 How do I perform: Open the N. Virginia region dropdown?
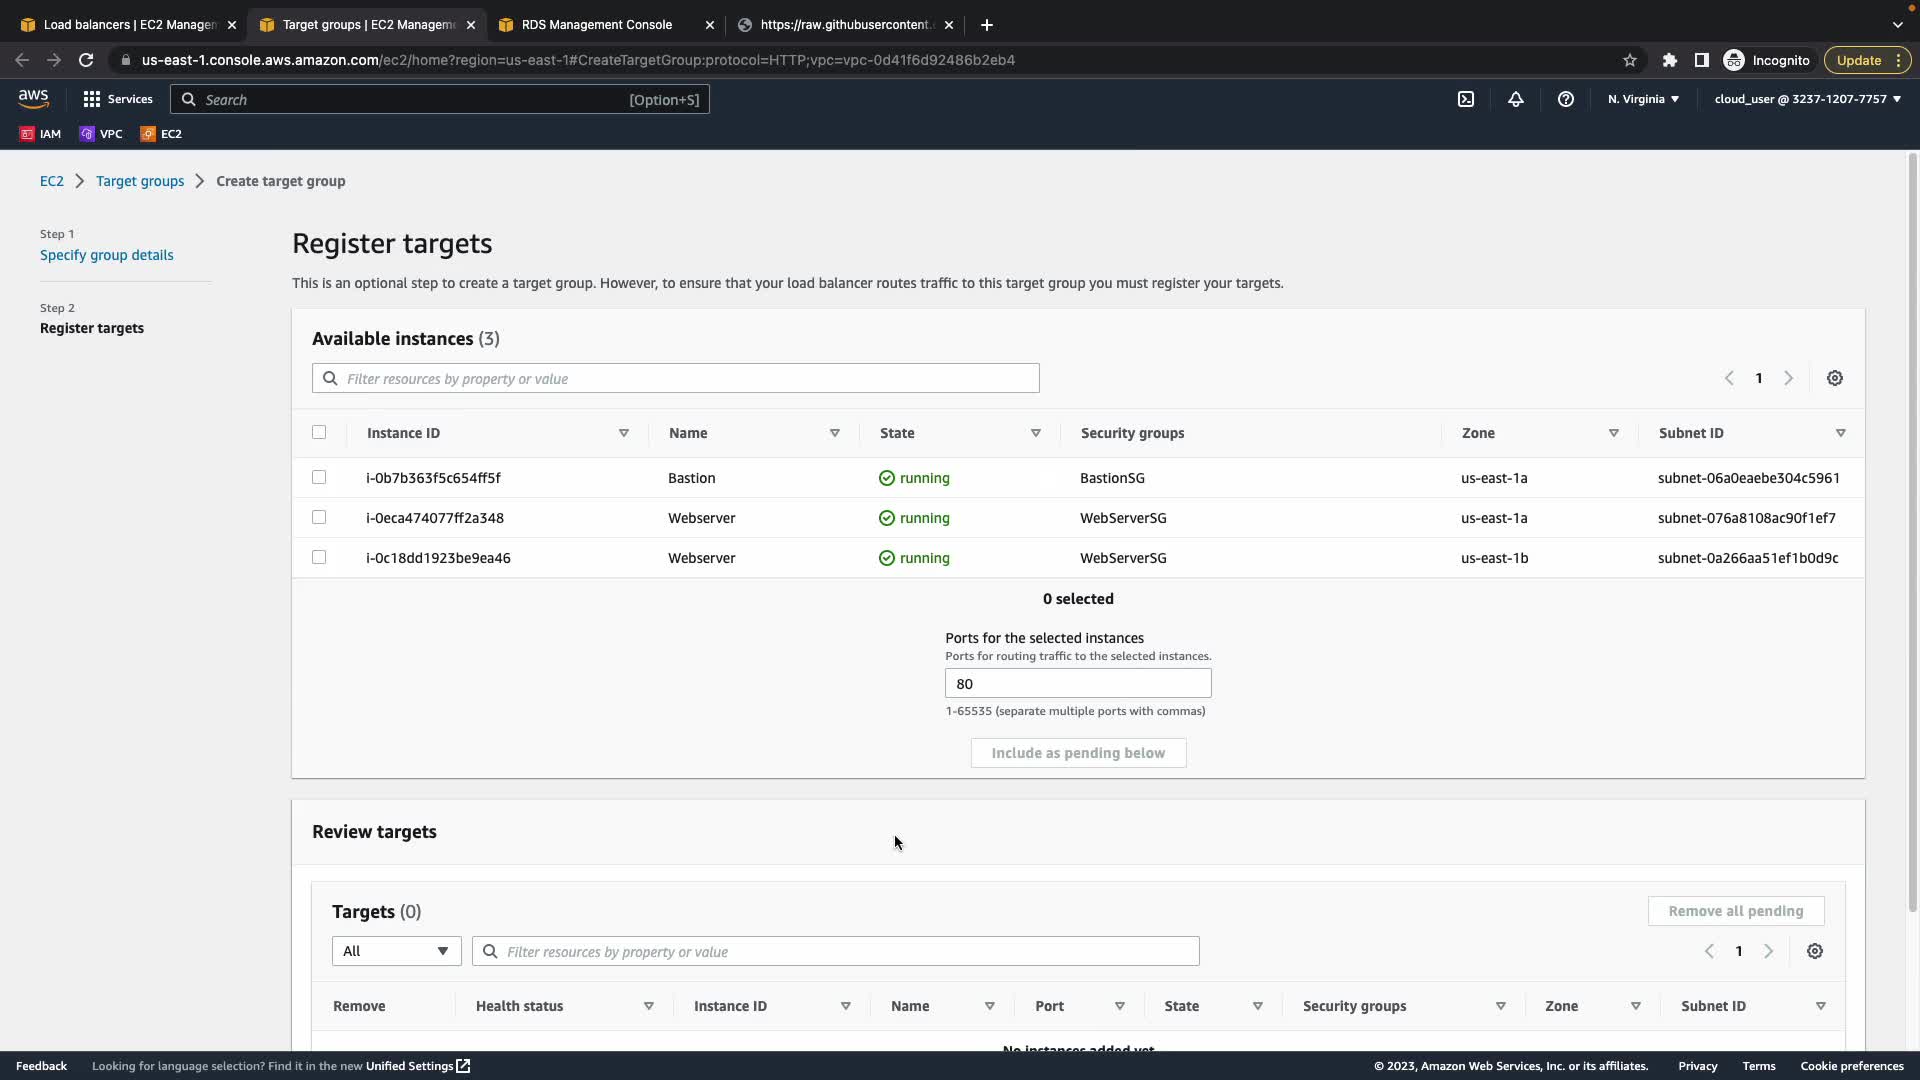click(1643, 99)
